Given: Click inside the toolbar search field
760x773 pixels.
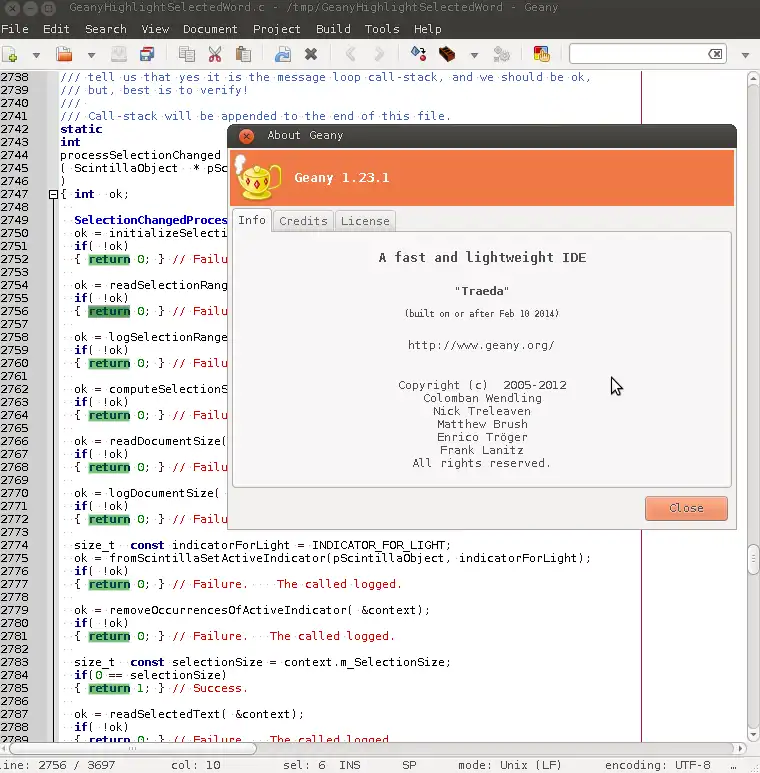Looking at the screenshot, I should pos(640,54).
